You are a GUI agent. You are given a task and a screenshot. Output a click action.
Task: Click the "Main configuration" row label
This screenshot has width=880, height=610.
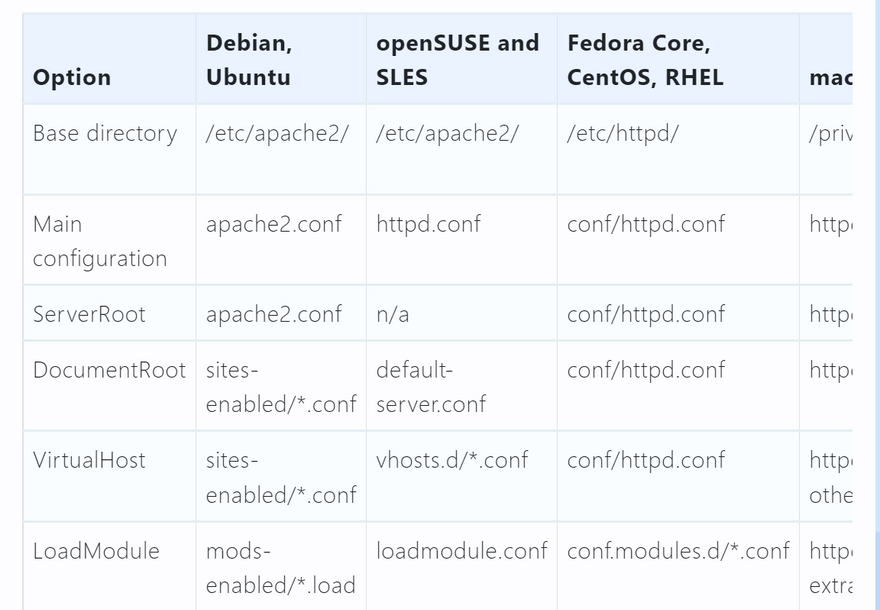[100, 241]
